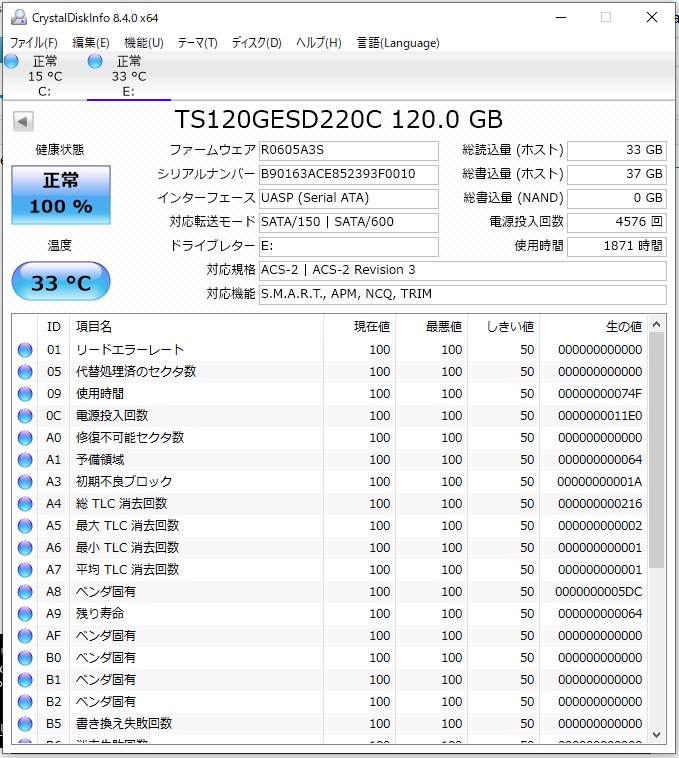The height and width of the screenshot is (758, 679).
Task: Click the 現在値 column header
Action: point(359,327)
